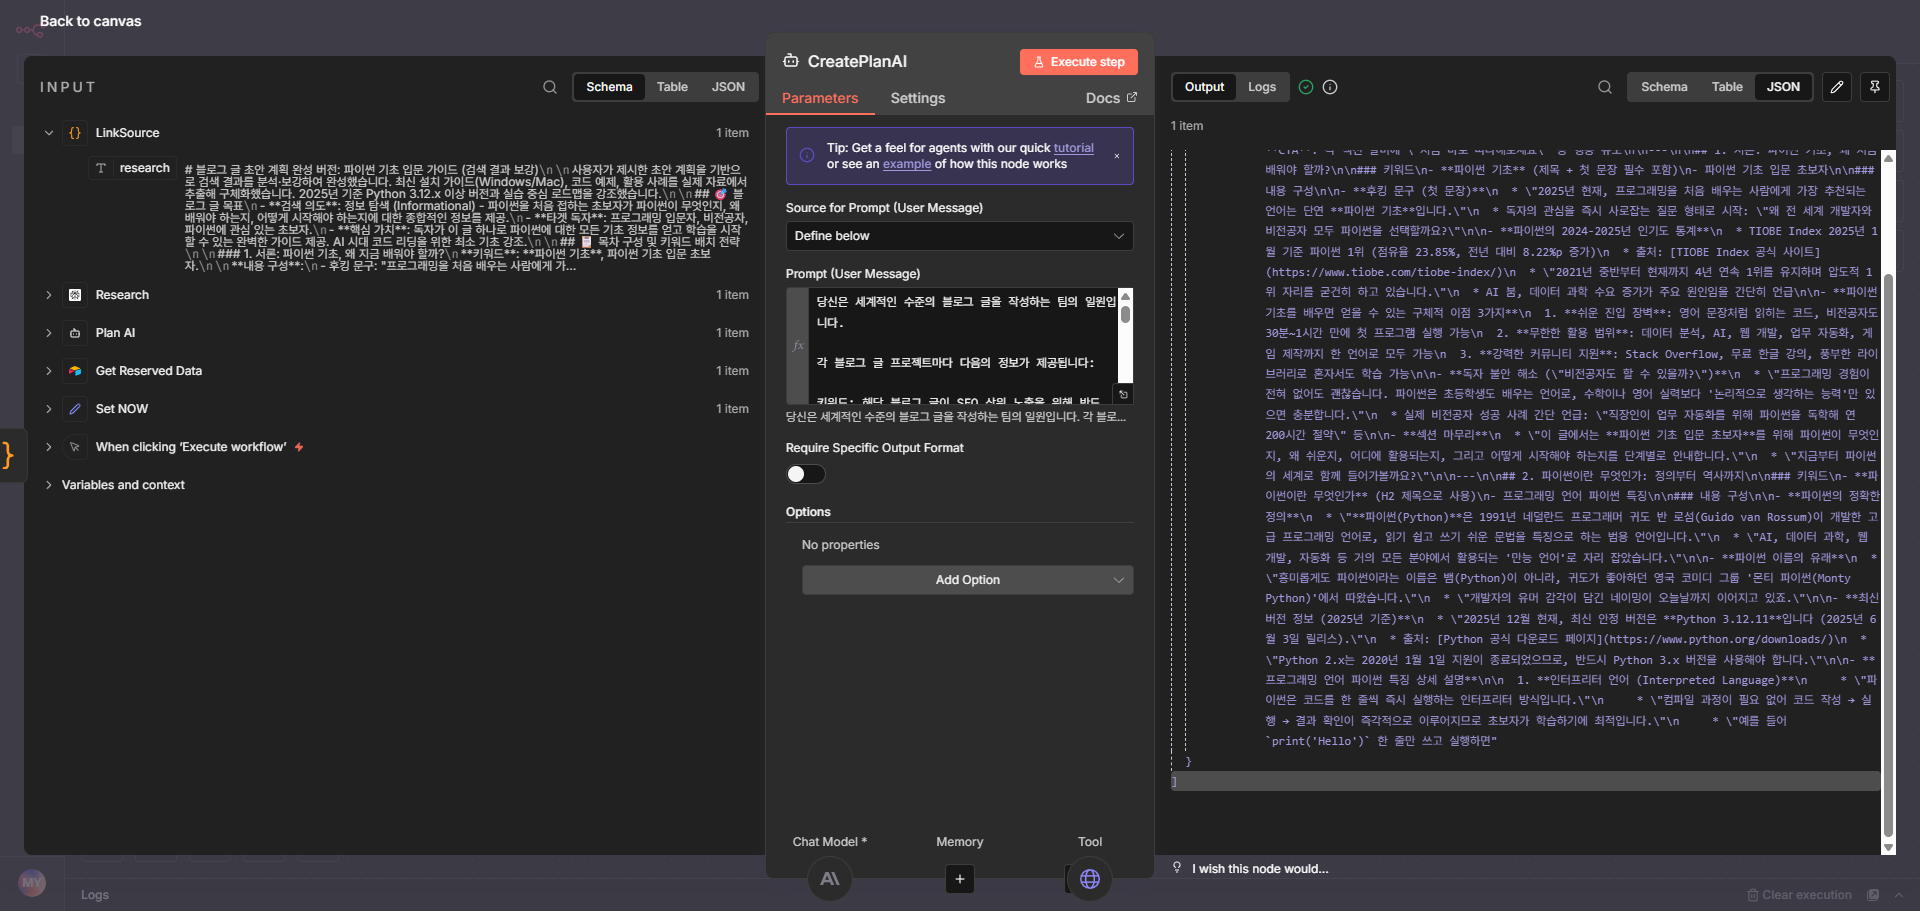
Task: Click the orange curly-brace side handle
Action: pos(9,455)
